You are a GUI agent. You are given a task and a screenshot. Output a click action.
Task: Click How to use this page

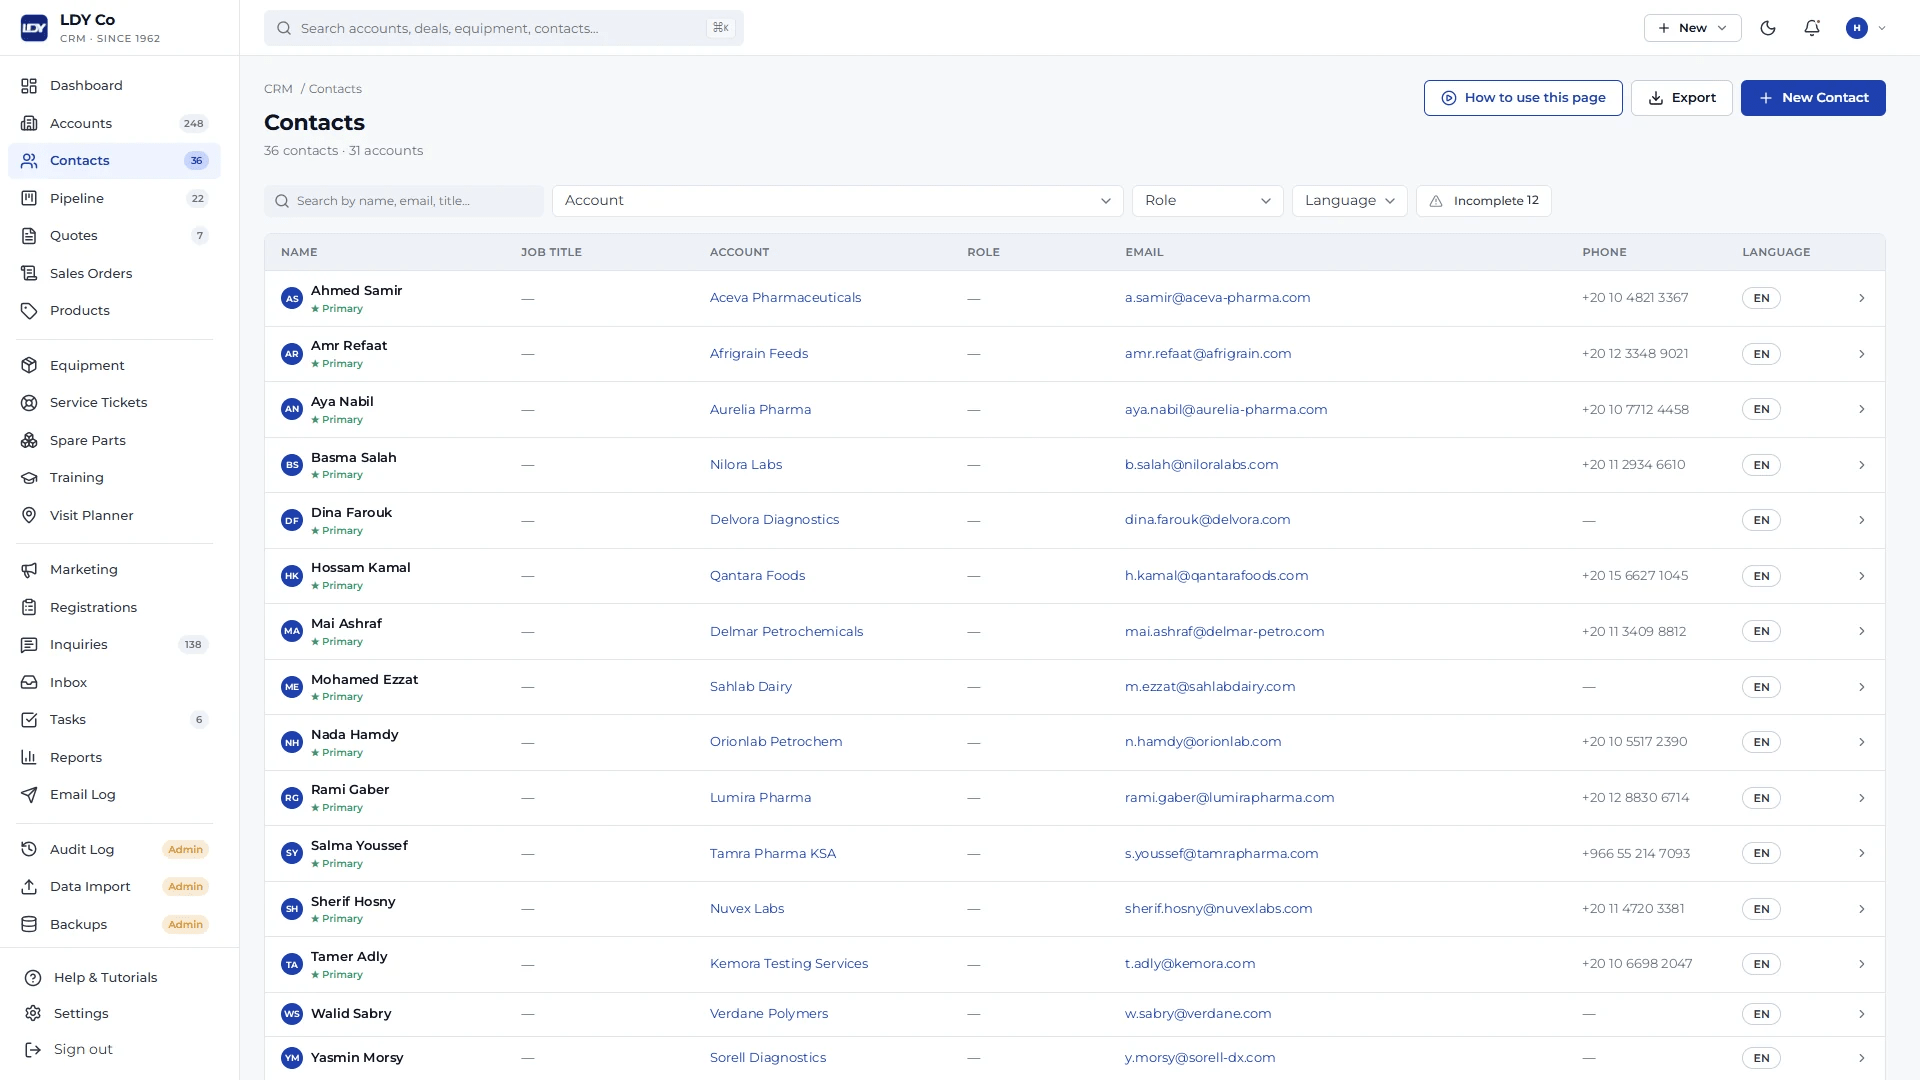pyautogui.click(x=1522, y=98)
